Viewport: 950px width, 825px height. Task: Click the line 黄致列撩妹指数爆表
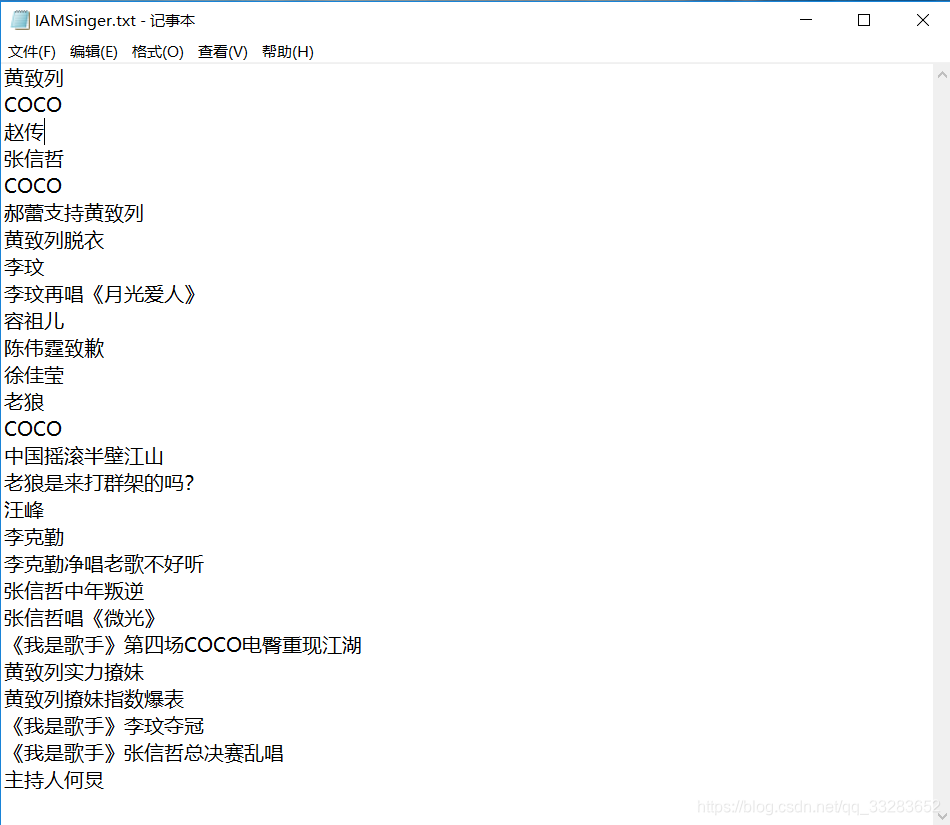tap(94, 700)
